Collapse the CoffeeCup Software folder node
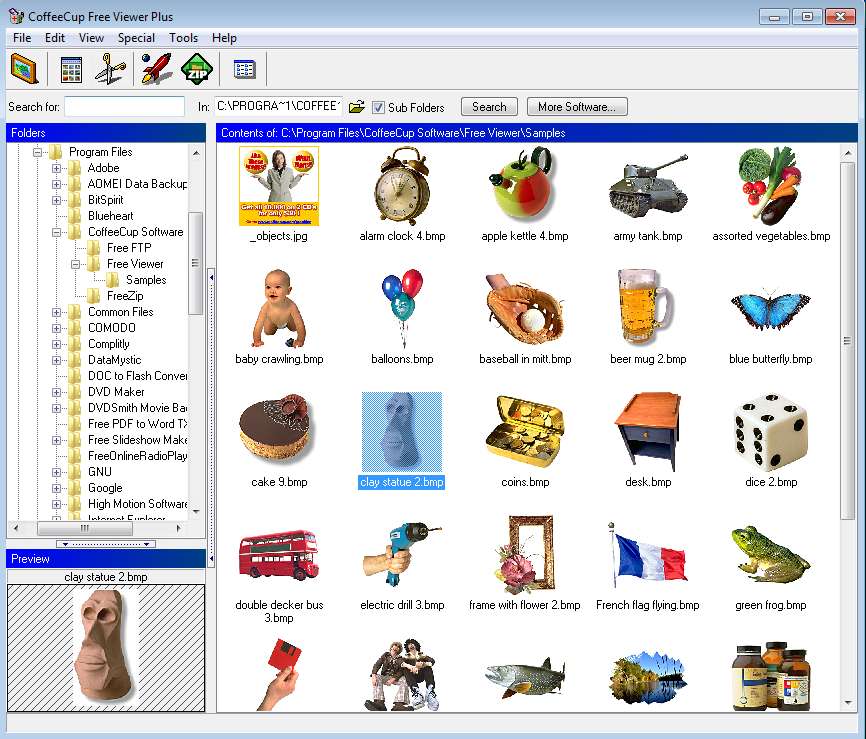 point(57,232)
